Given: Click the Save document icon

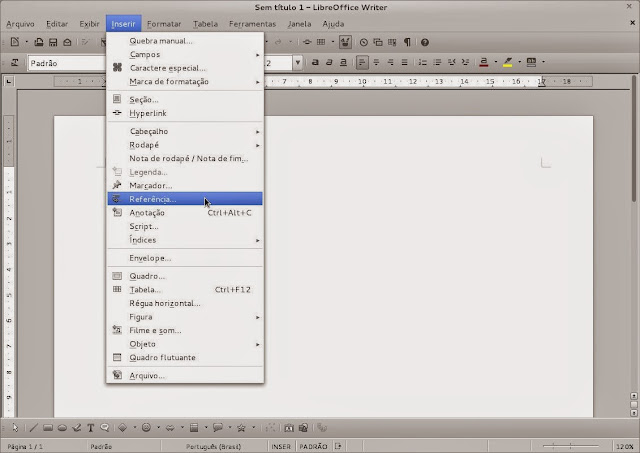Looking at the screenshot, I should (x=53, y=42).
